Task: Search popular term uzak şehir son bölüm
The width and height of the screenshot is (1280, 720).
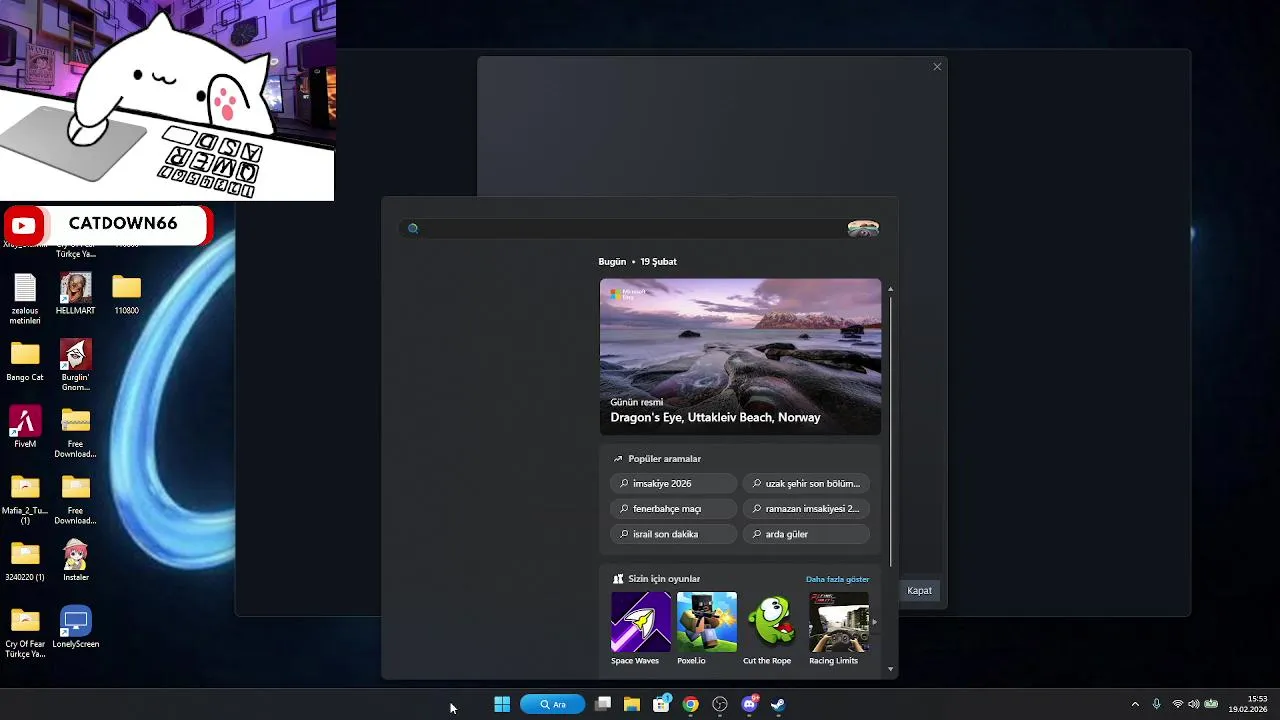Action: (x=806, y=483)
